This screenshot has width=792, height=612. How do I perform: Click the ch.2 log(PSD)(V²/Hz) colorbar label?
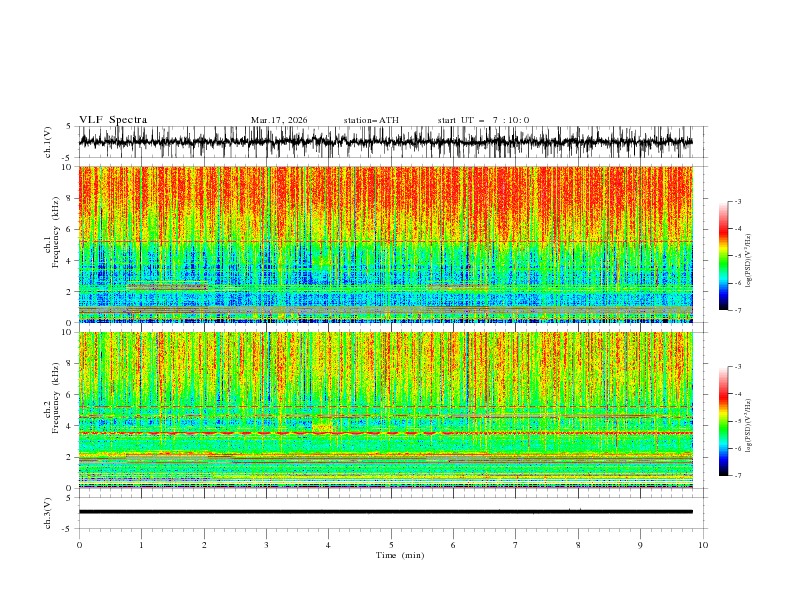click(749, 426)
